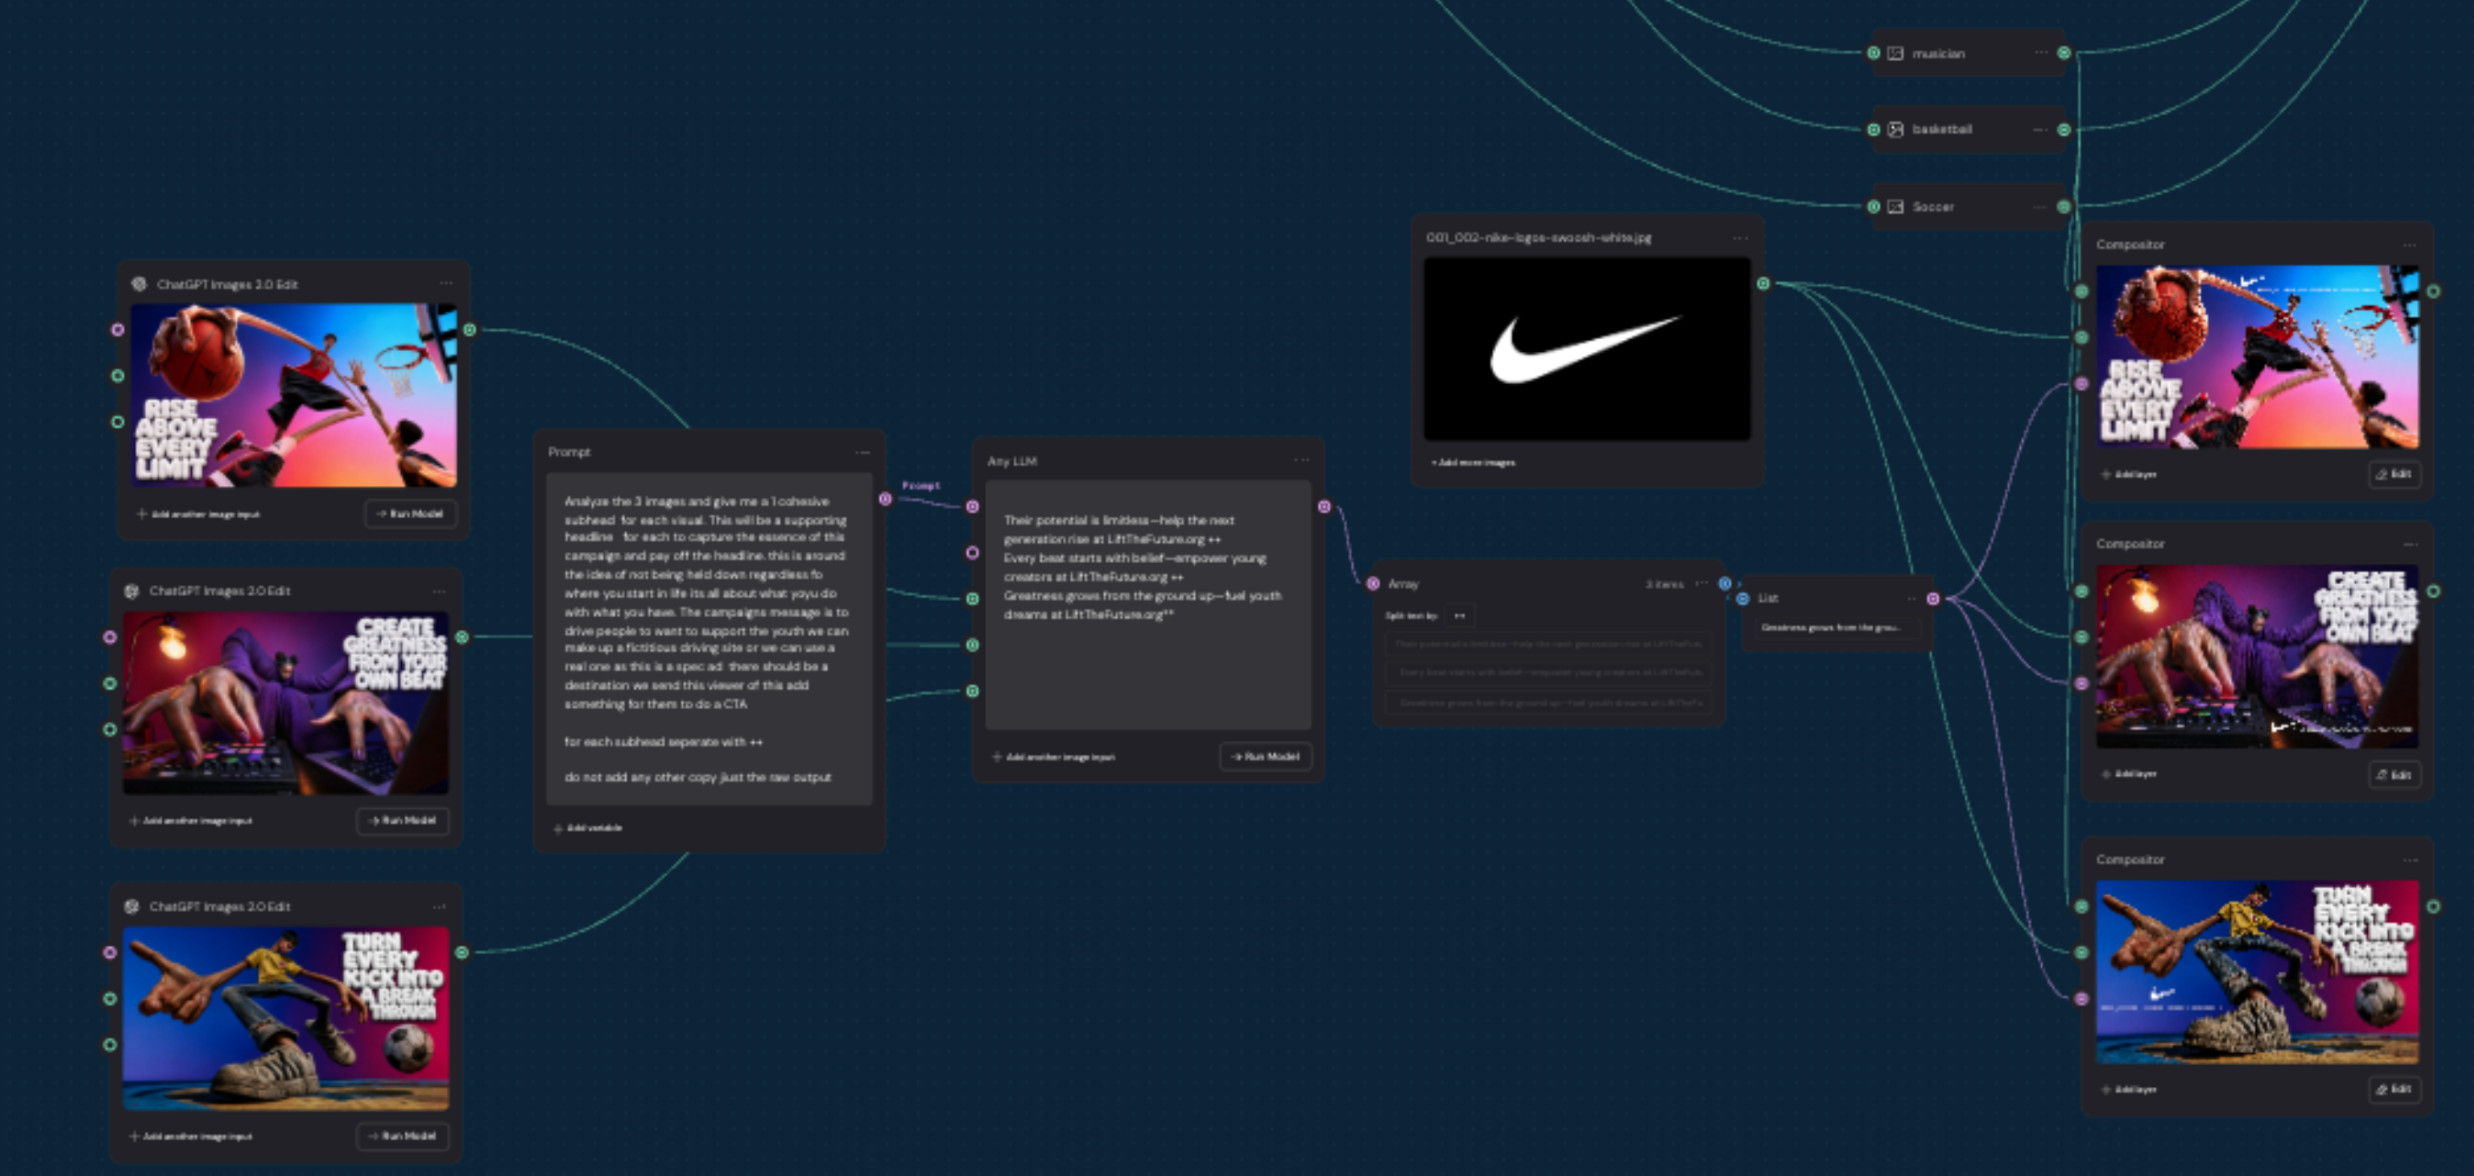This screenshot has width=2474, height=1176.
Task: Run Model on the TURN EVERY KICK ChatGPT node
Action: (403, 1136)
